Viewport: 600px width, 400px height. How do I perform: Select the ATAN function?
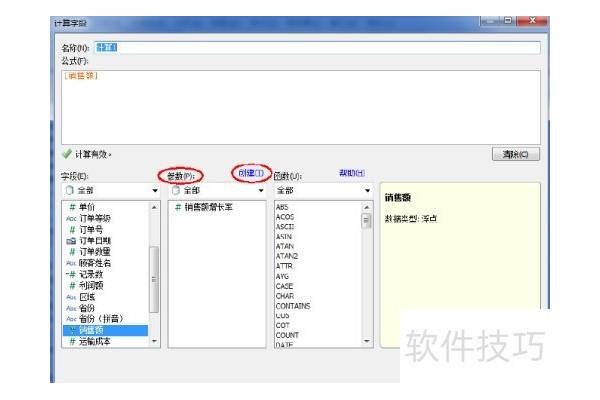(285, 246)
